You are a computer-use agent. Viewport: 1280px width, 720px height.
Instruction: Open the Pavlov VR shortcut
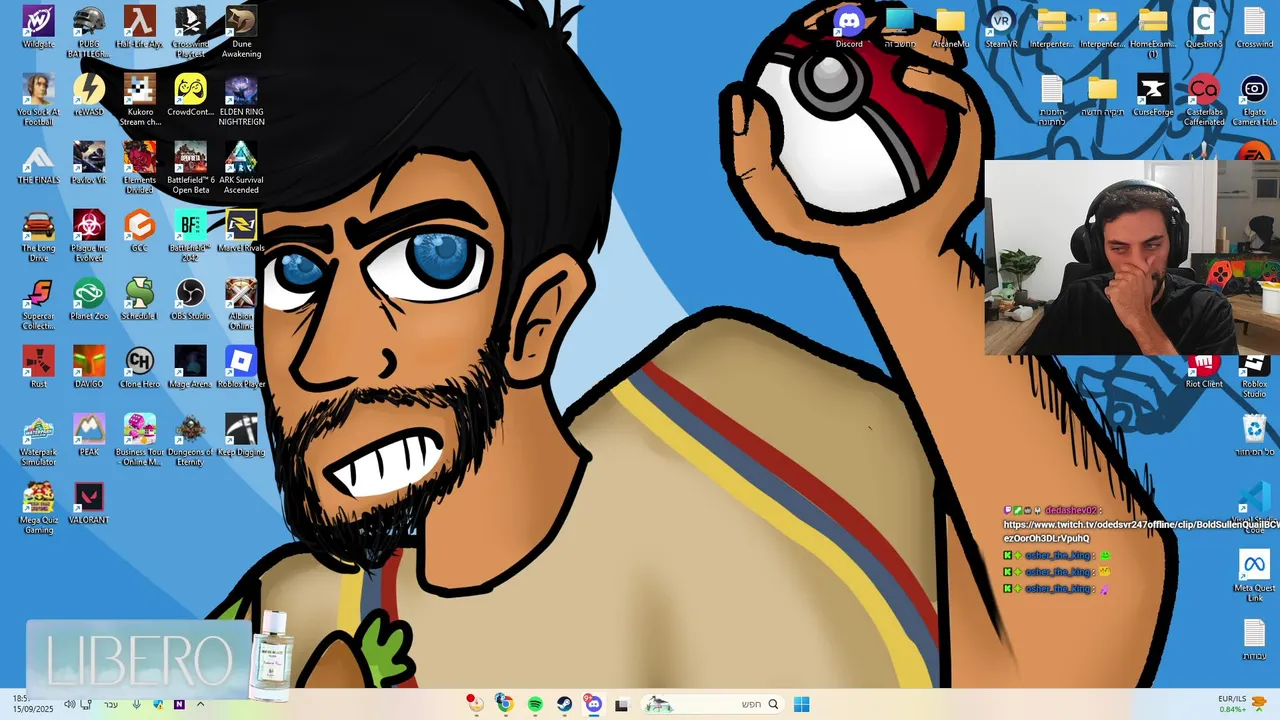(89, 163)
